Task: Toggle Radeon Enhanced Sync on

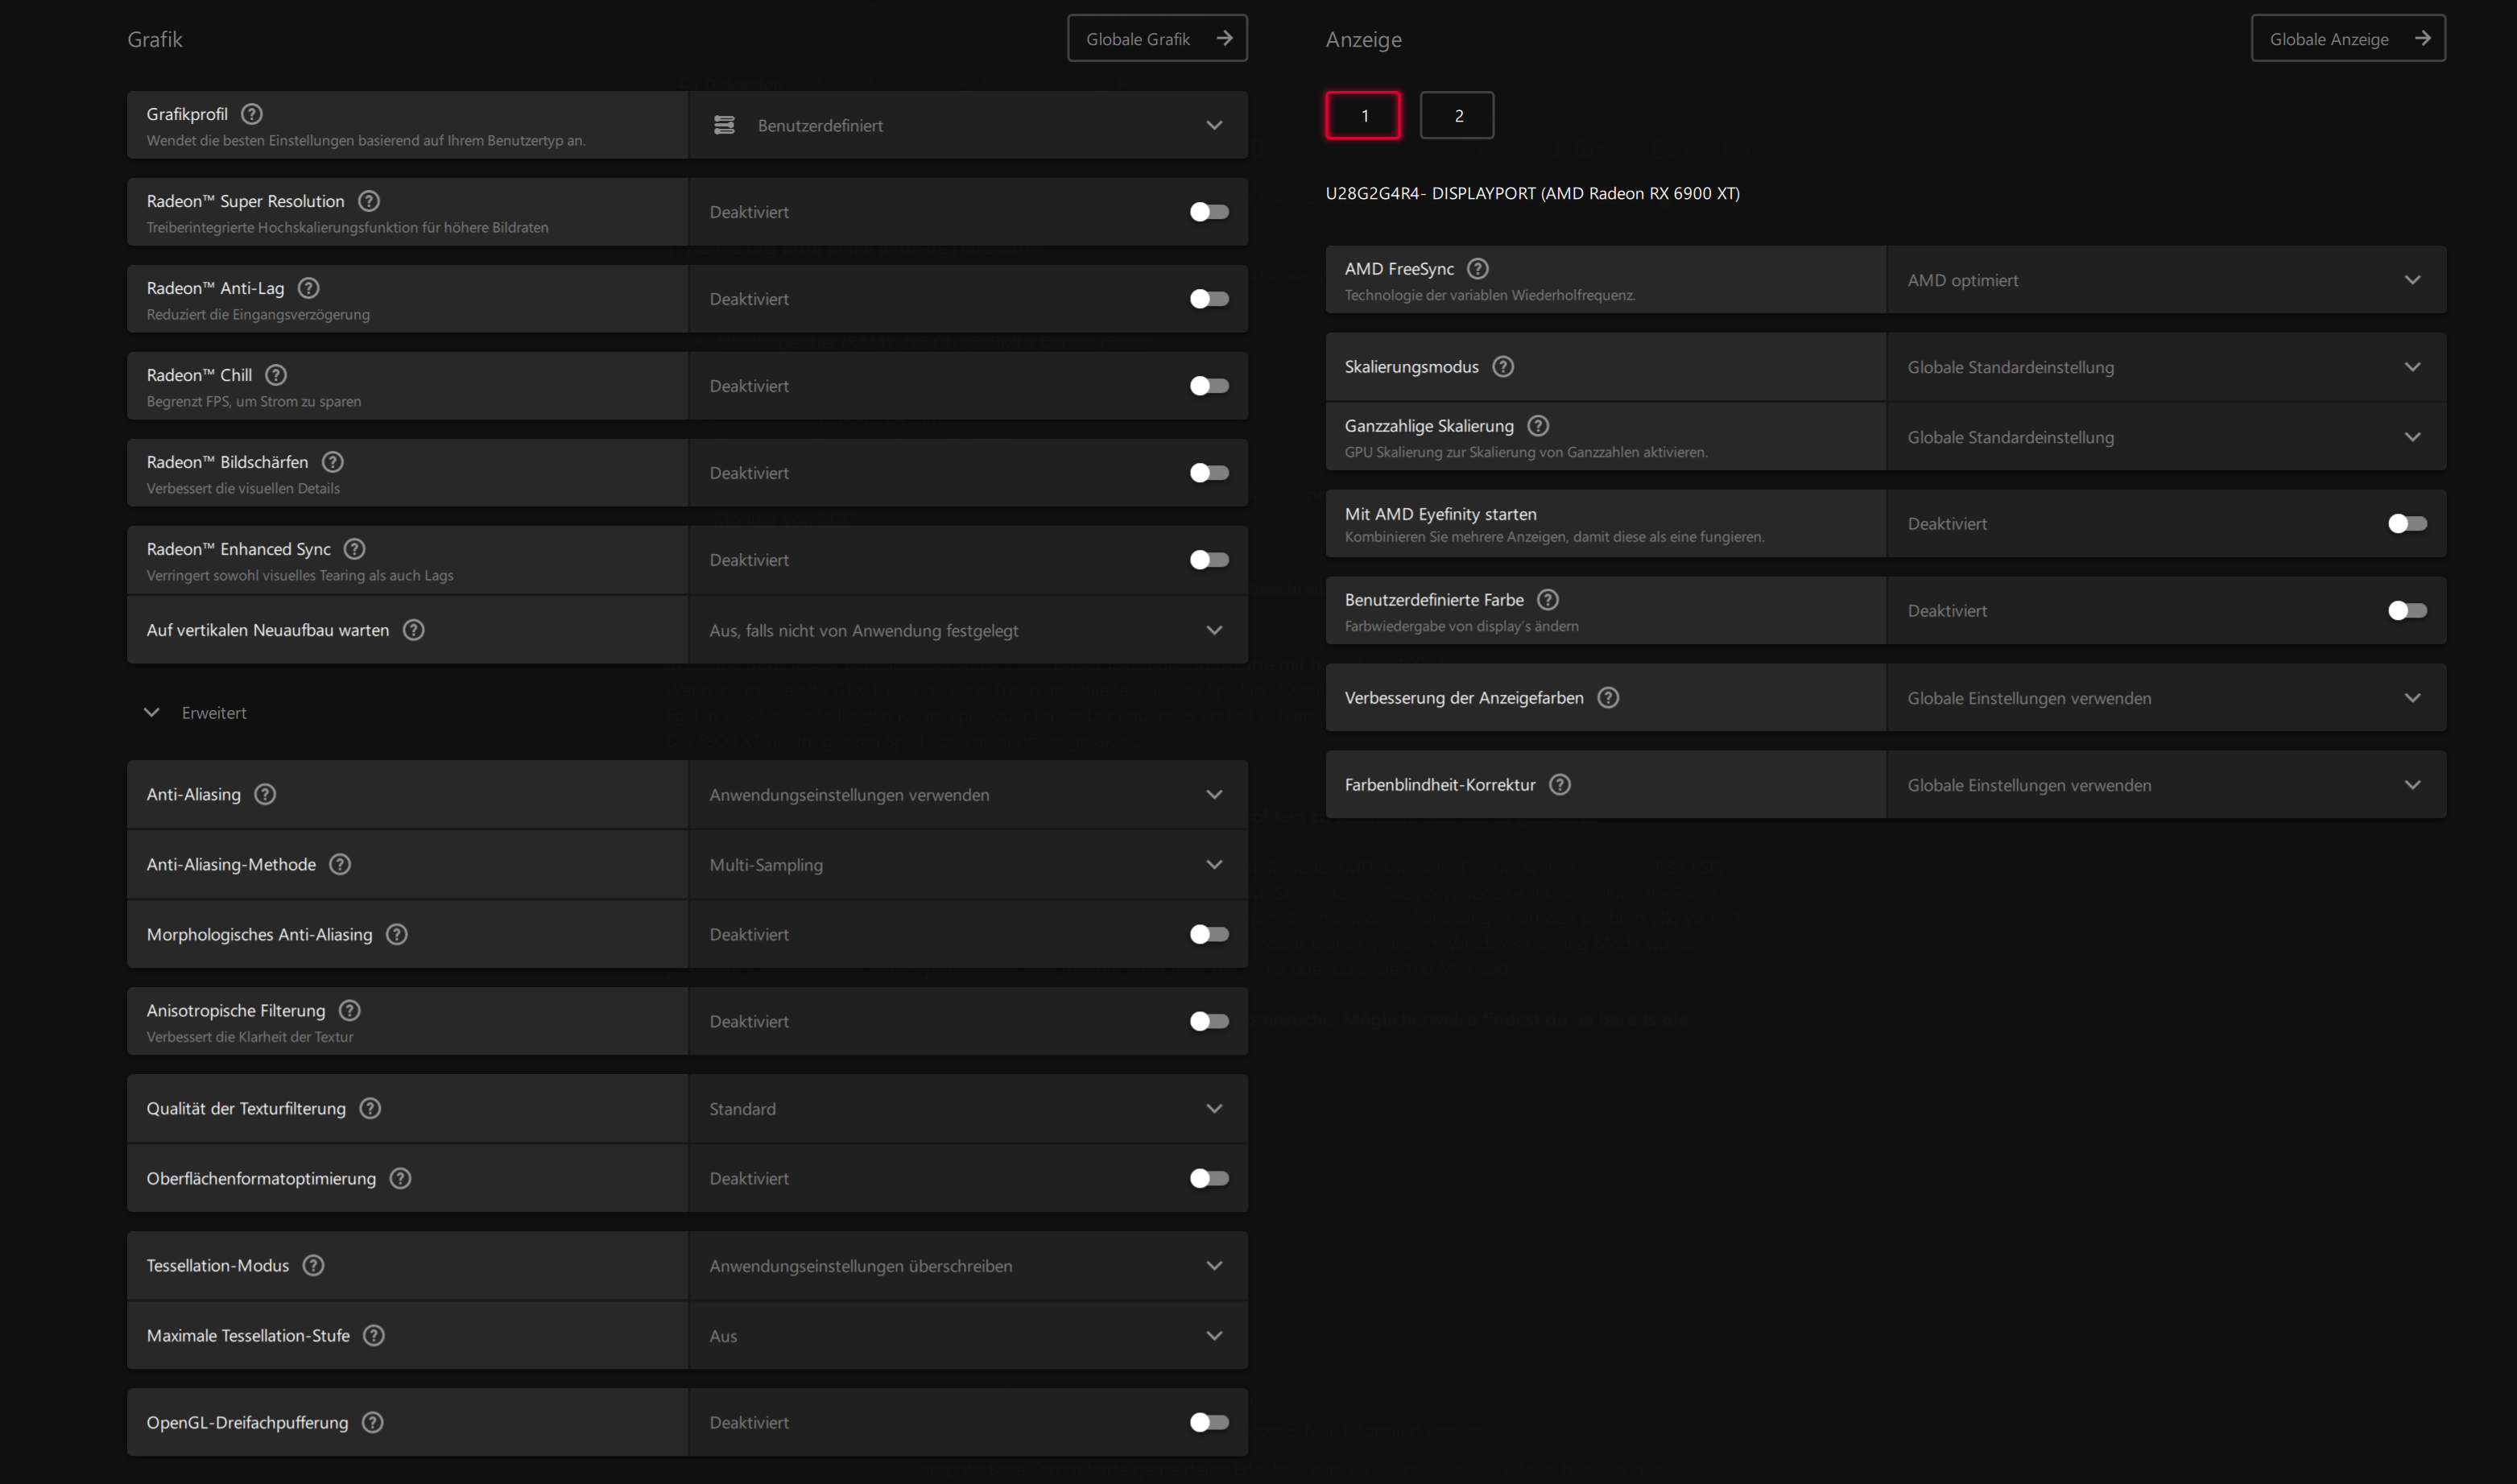Action: tap(1209, 560)
